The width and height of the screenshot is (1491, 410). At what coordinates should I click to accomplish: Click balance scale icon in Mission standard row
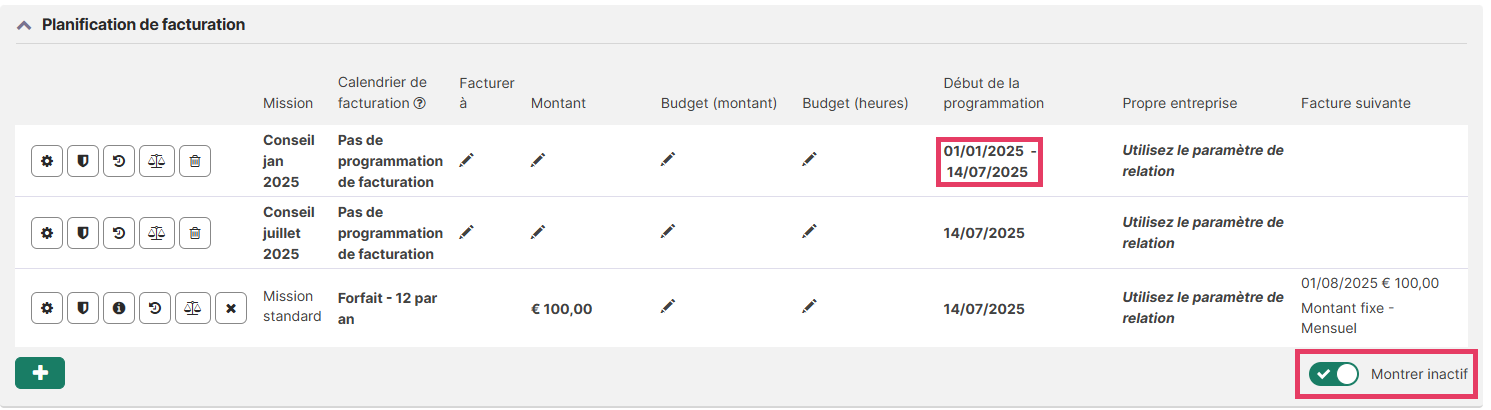(193, 309)
